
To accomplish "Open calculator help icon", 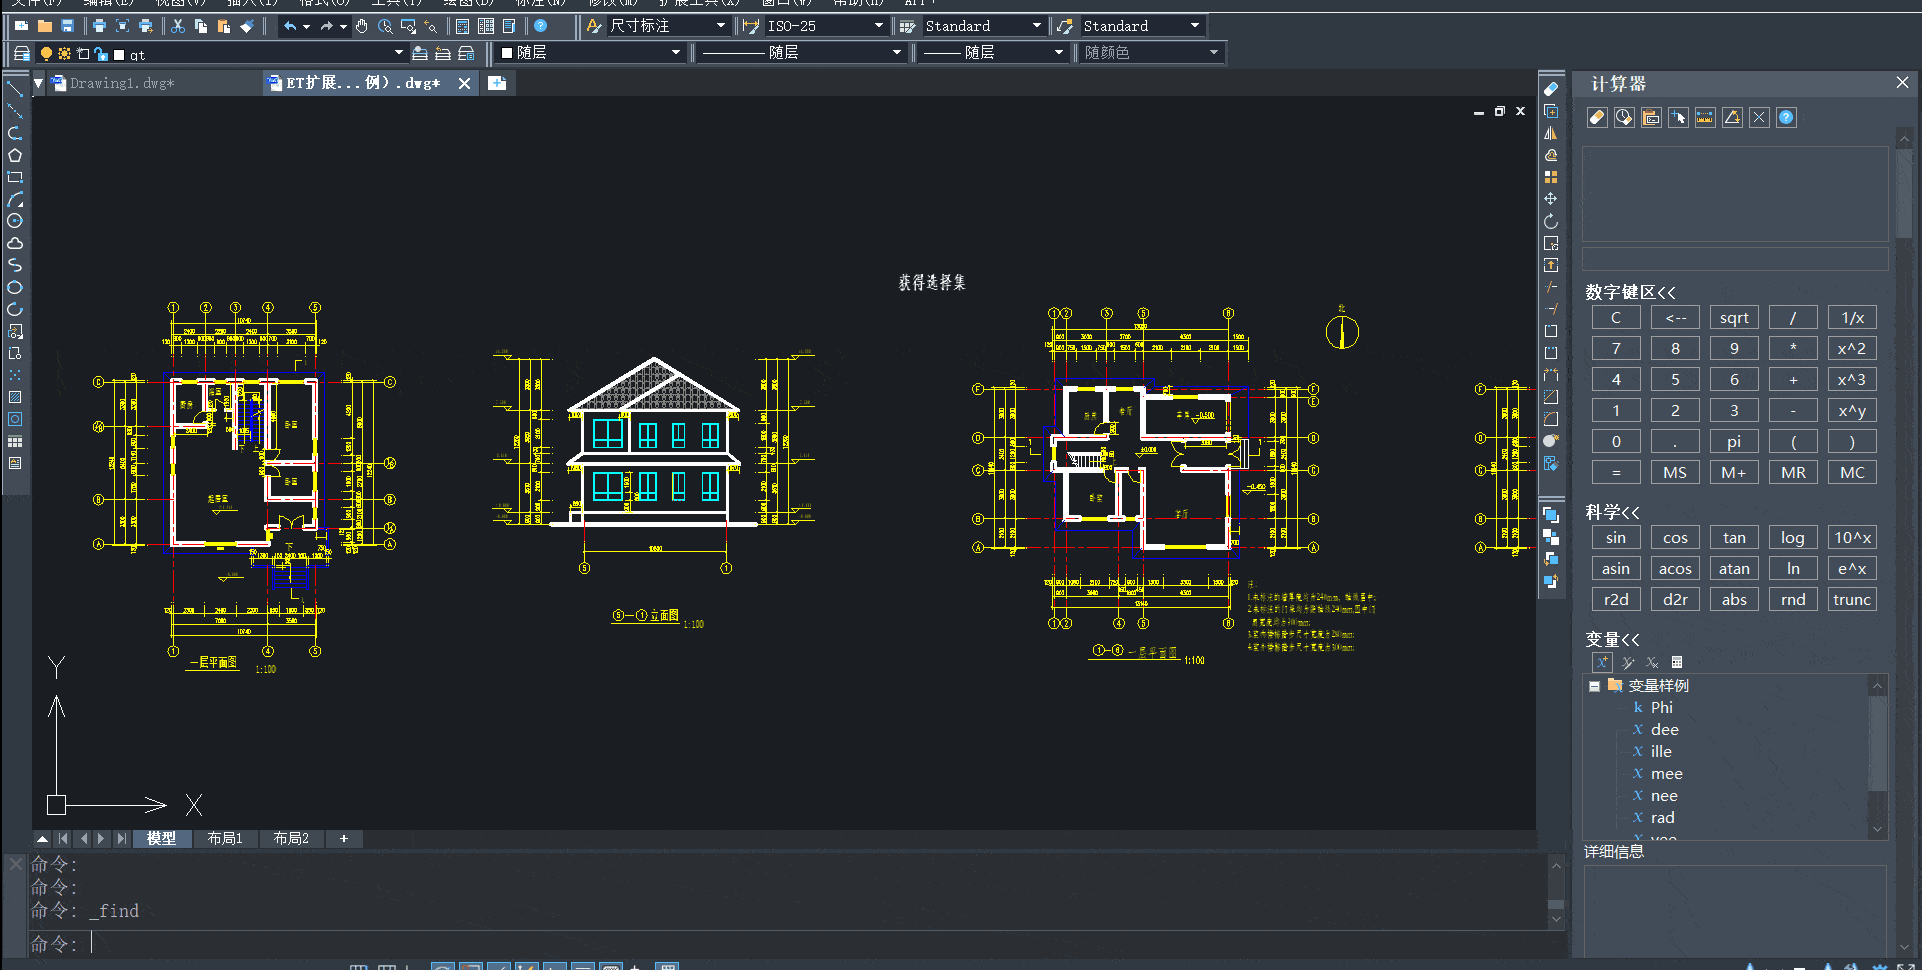I will click(1786, 118).
